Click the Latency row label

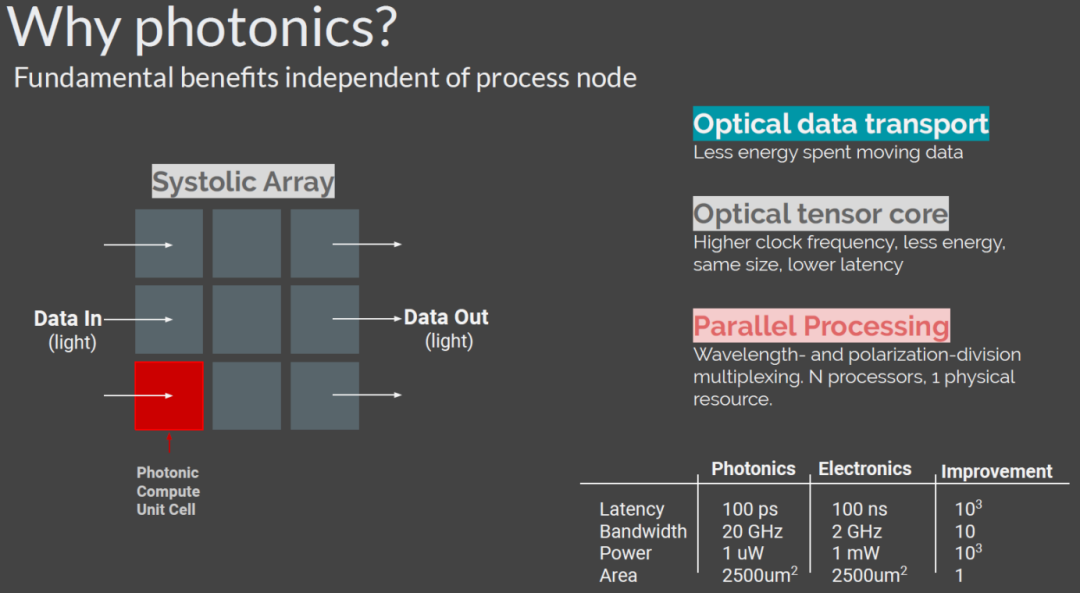[x=632, y=509]
